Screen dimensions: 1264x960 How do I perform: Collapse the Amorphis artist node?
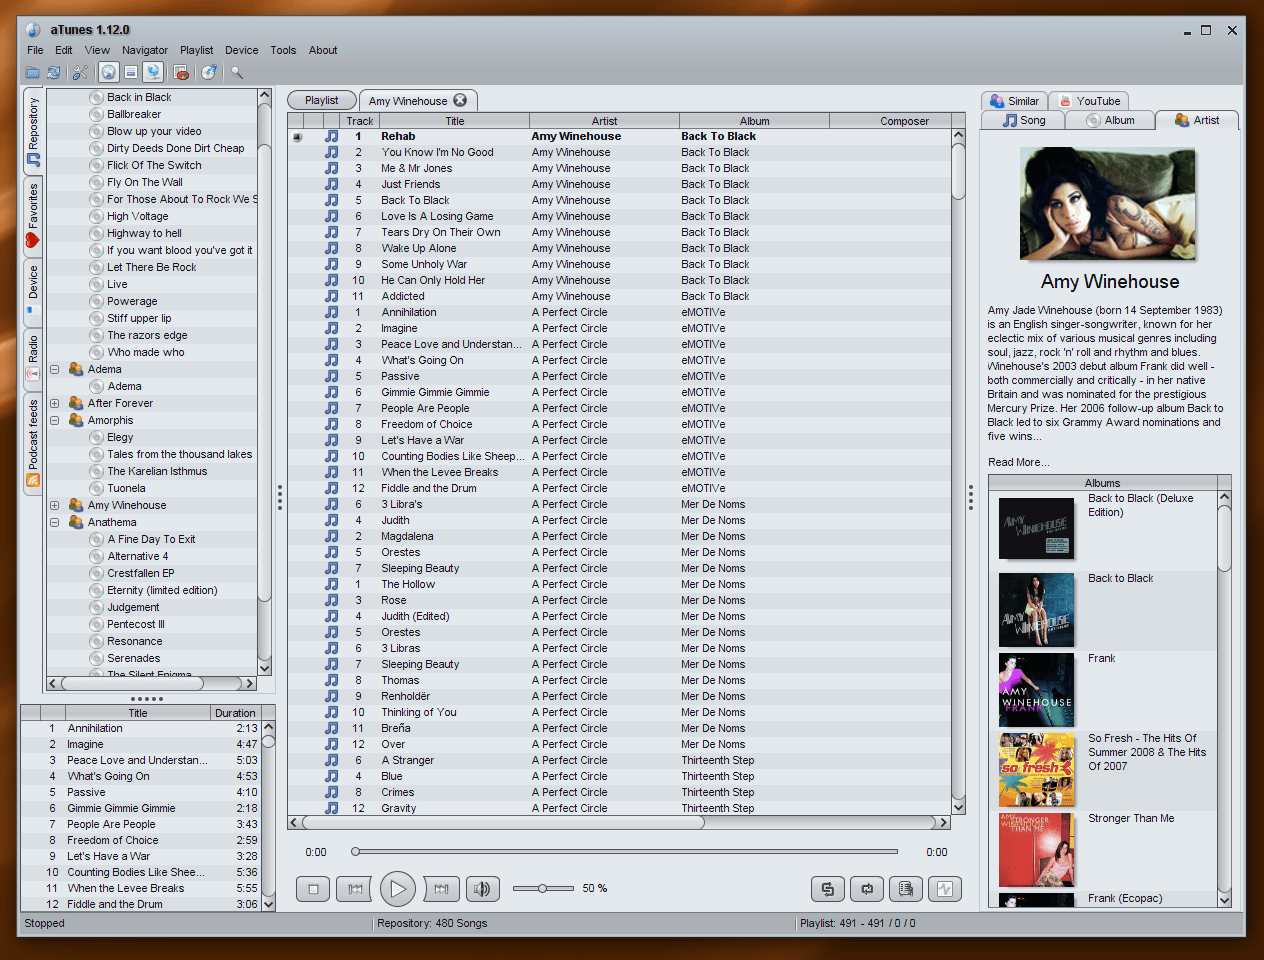55,420
